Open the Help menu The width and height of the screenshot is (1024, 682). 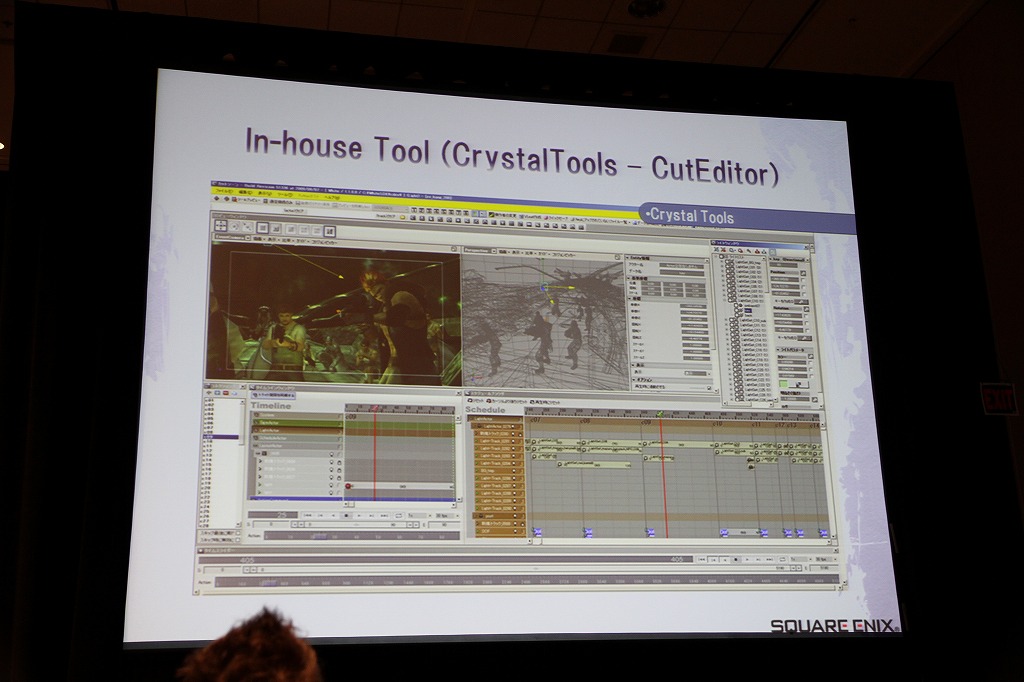(x=332, y=197)
